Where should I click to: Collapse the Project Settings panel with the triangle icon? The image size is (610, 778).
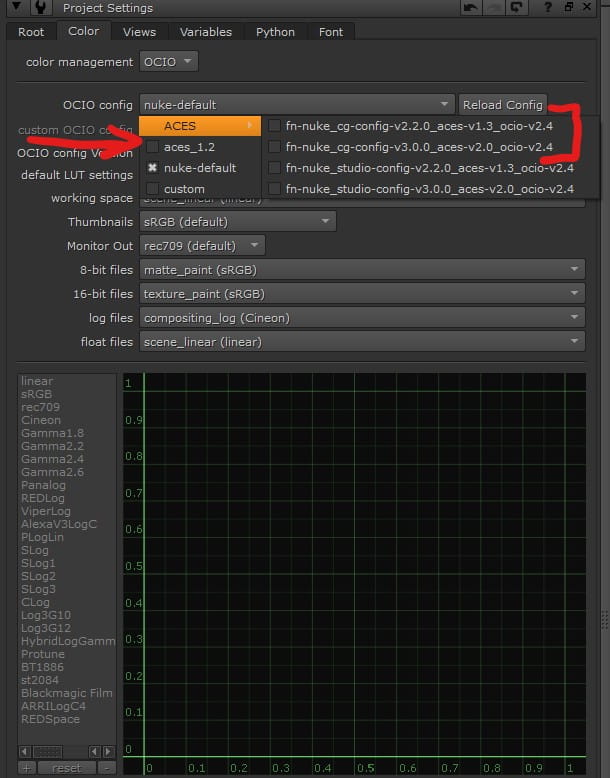[x=16, y=6]
